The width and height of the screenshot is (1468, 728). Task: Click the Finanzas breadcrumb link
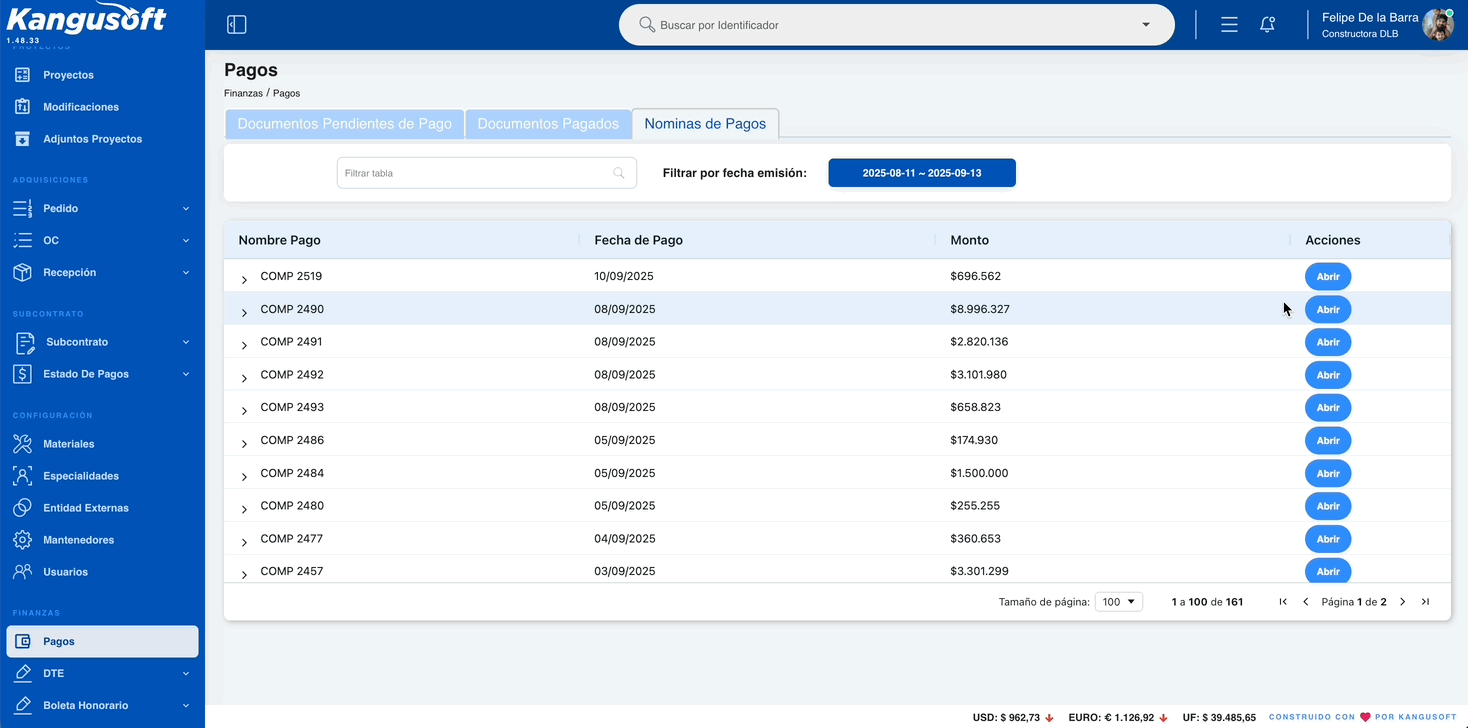[x=243, y=93]
